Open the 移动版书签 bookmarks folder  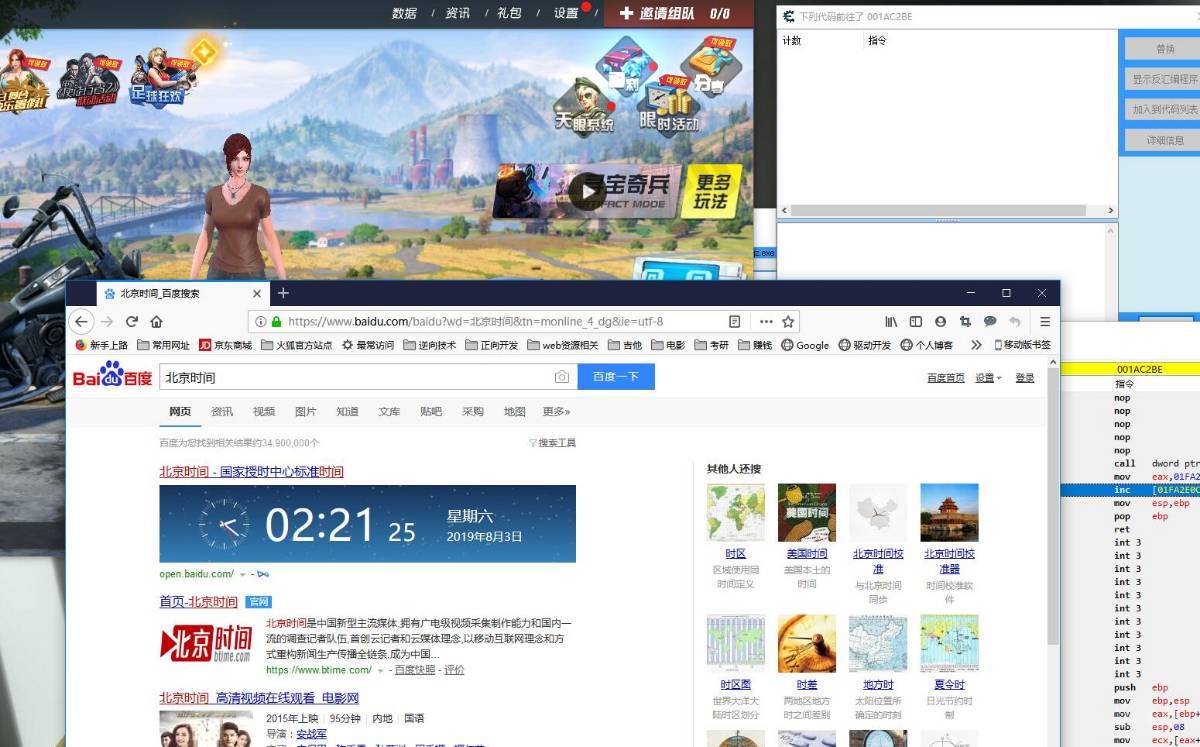pyautogui.click(x=1022, y=345)
